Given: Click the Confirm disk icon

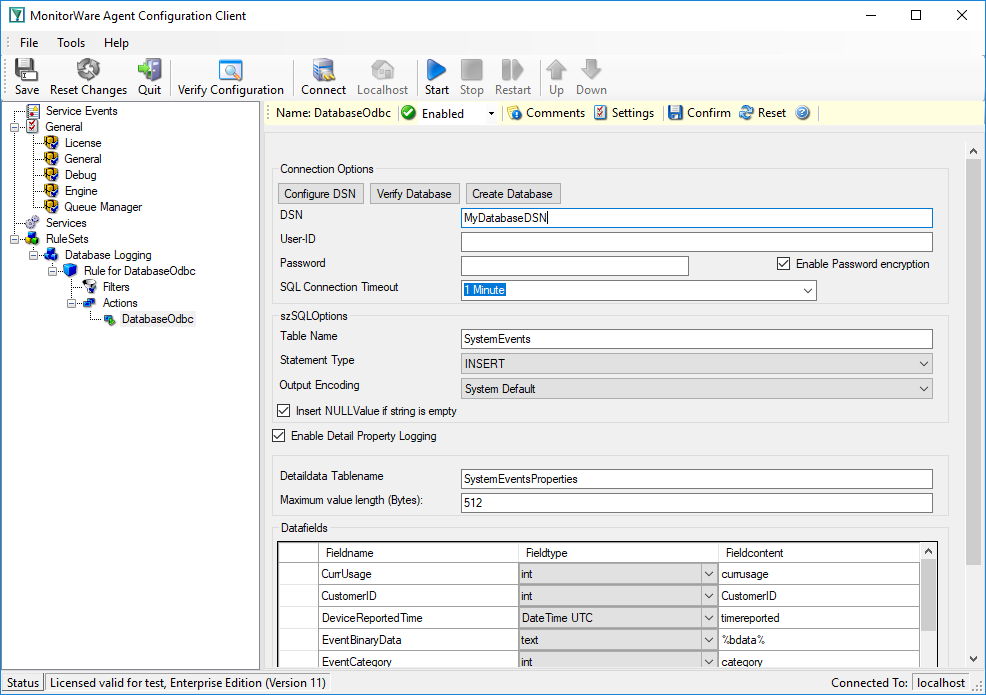Looking at the screenshot, I should [675, 113].
